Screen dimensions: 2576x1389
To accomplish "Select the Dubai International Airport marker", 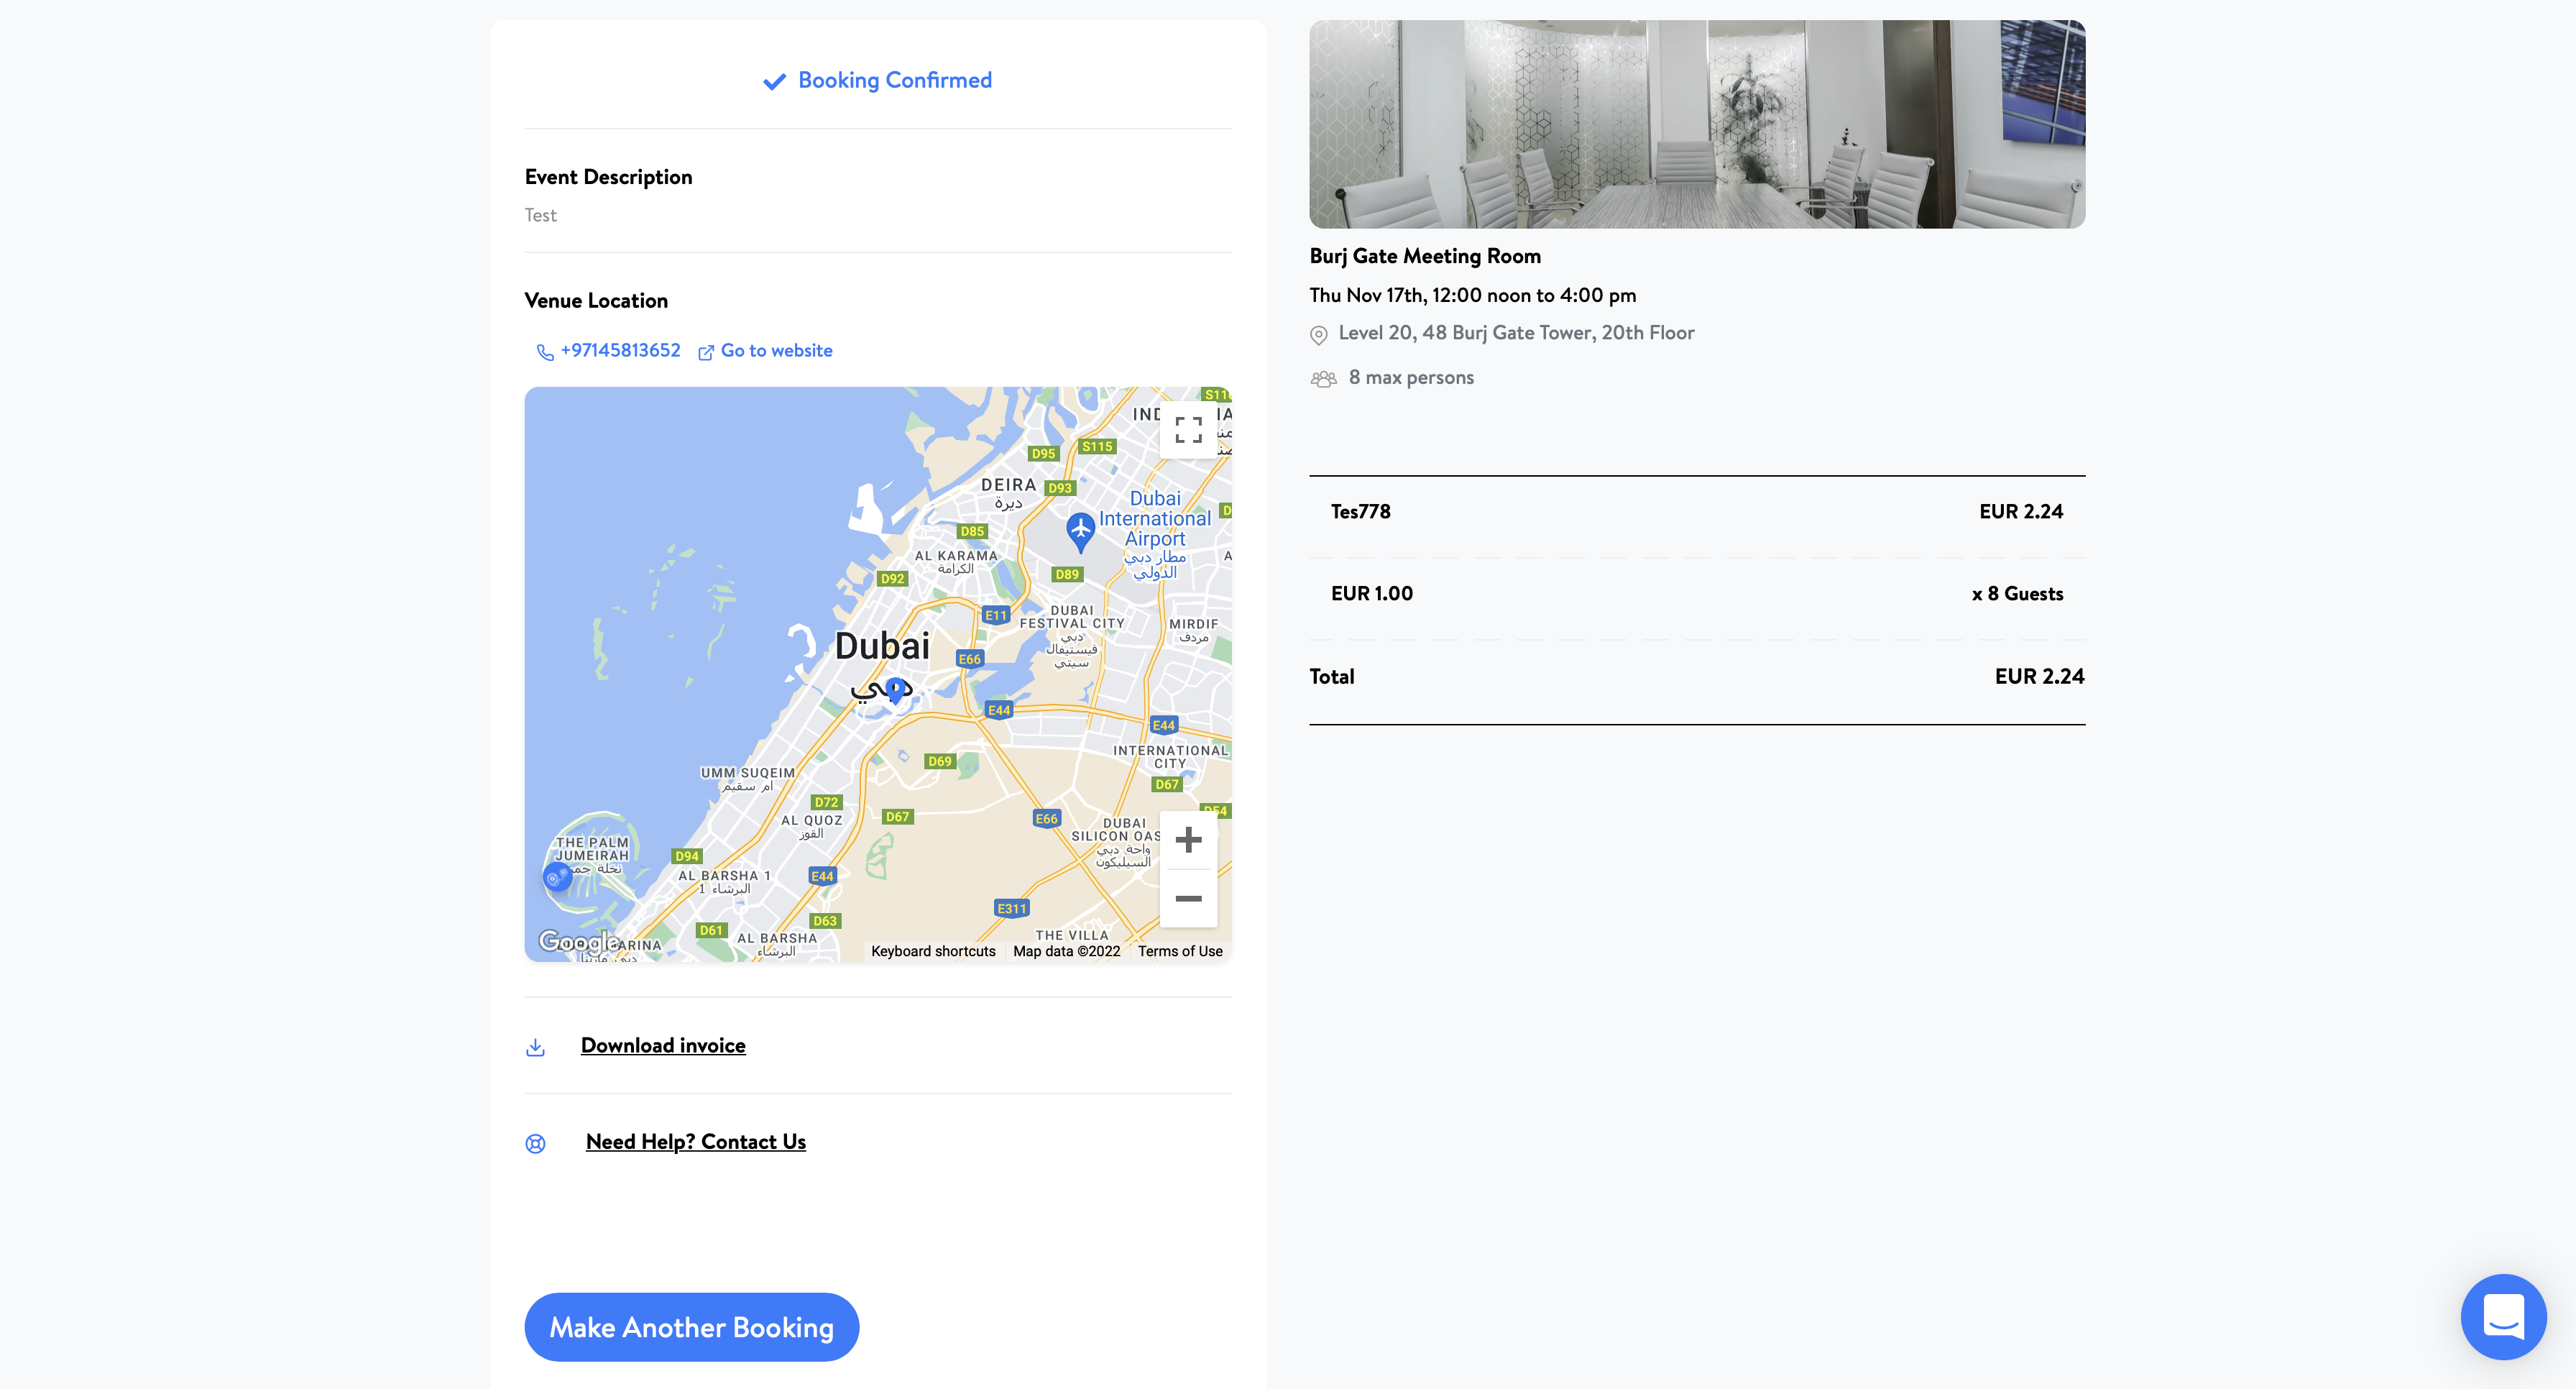I will tap(1080, 530).
